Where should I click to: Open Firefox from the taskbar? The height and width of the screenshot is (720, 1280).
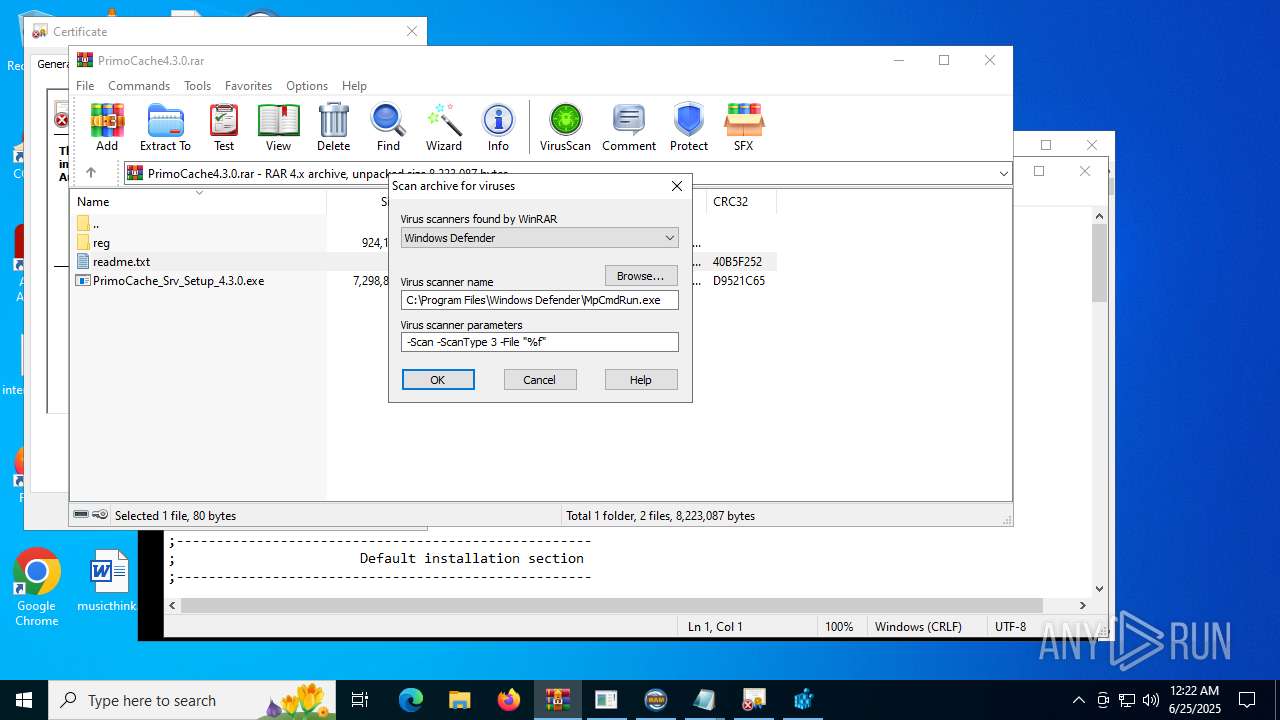pos(509,700)
